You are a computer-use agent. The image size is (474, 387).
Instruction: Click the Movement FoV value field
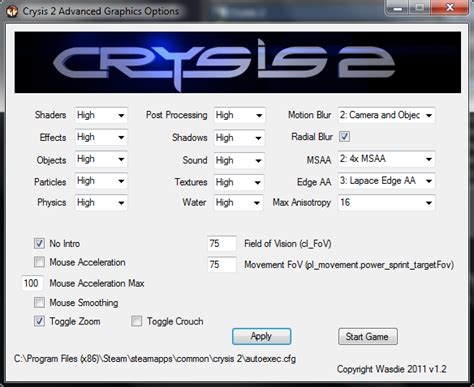tap(222, 265)
